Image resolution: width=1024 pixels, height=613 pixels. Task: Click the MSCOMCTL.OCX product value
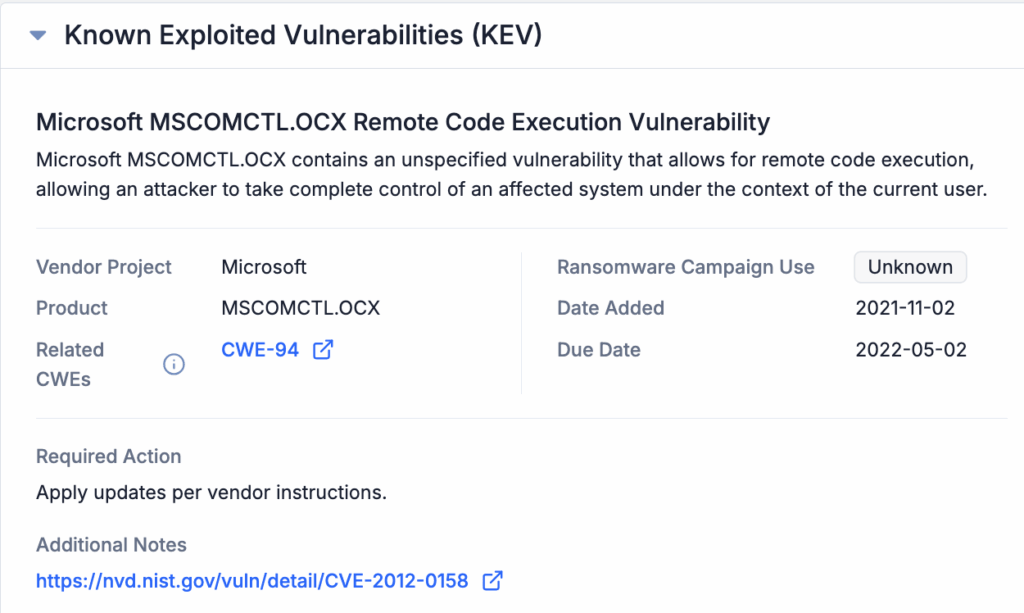(300, 308)
